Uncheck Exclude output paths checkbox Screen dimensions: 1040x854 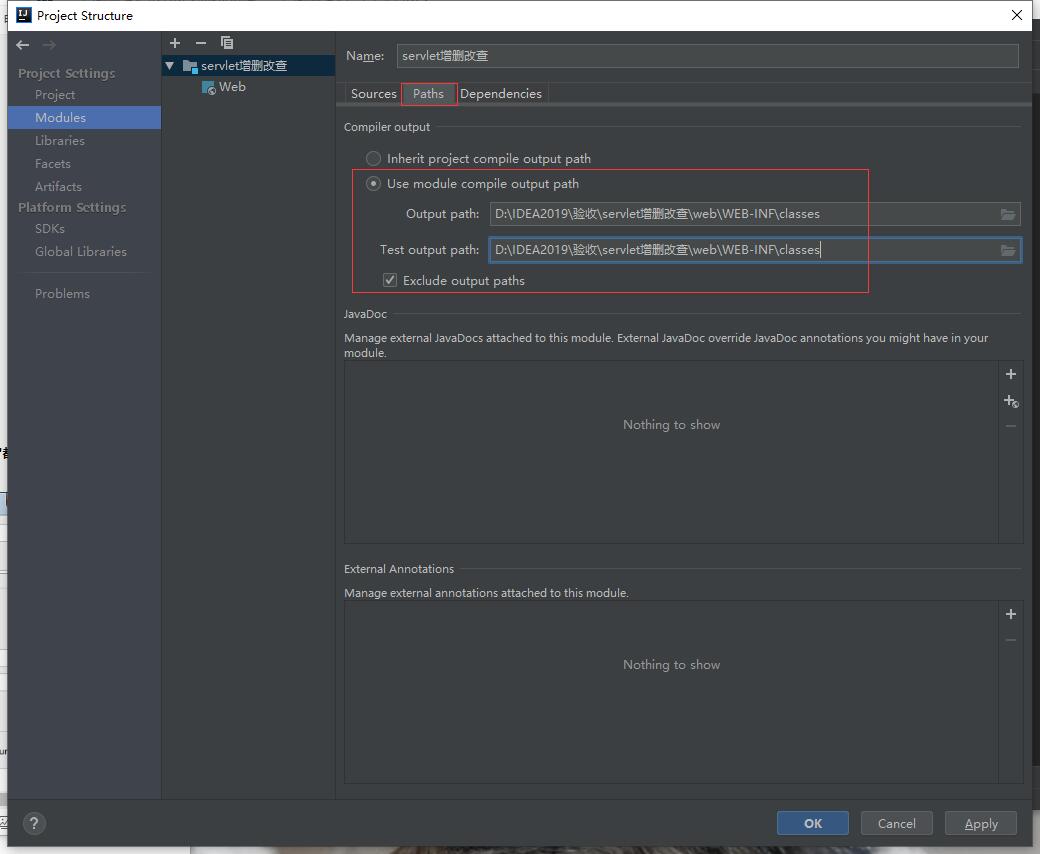[390, 281]
